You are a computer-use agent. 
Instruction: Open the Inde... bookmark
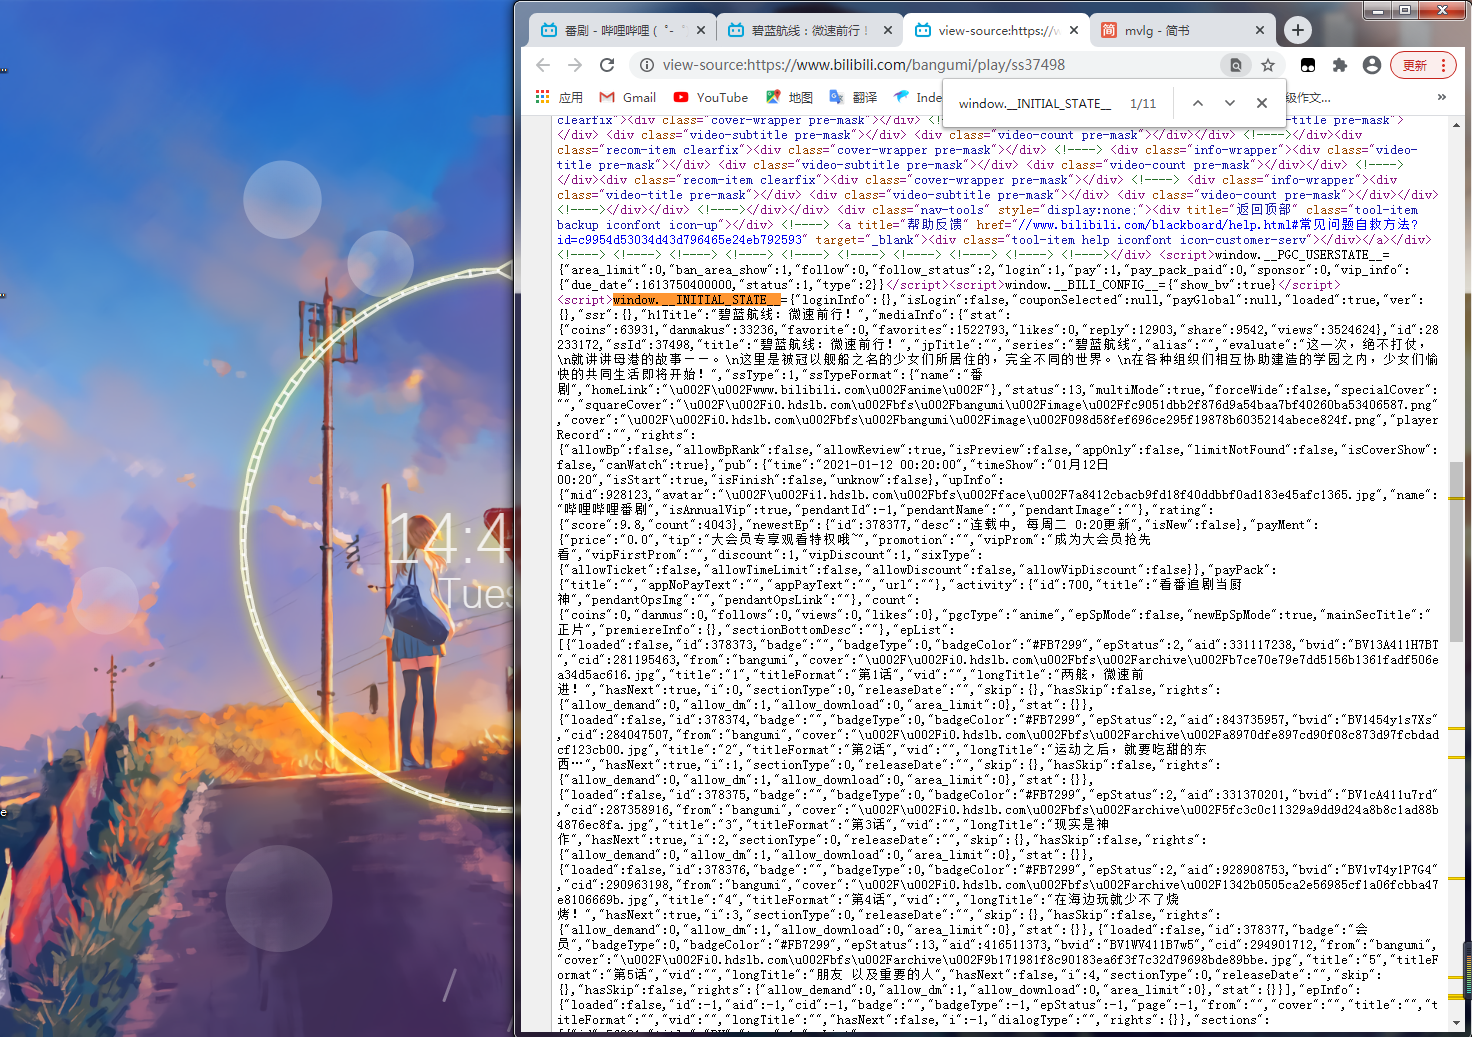tap(917, 97)
